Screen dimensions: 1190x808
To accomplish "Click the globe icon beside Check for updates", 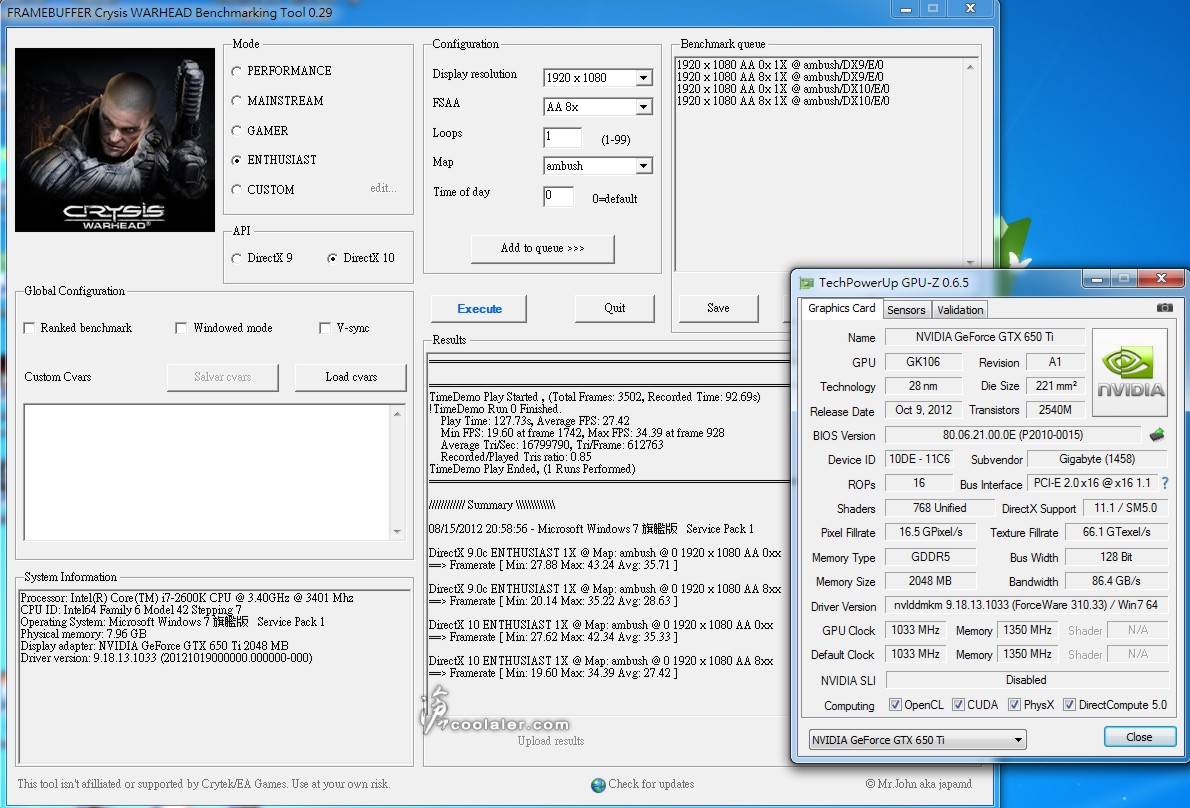I will coord(598,784).
